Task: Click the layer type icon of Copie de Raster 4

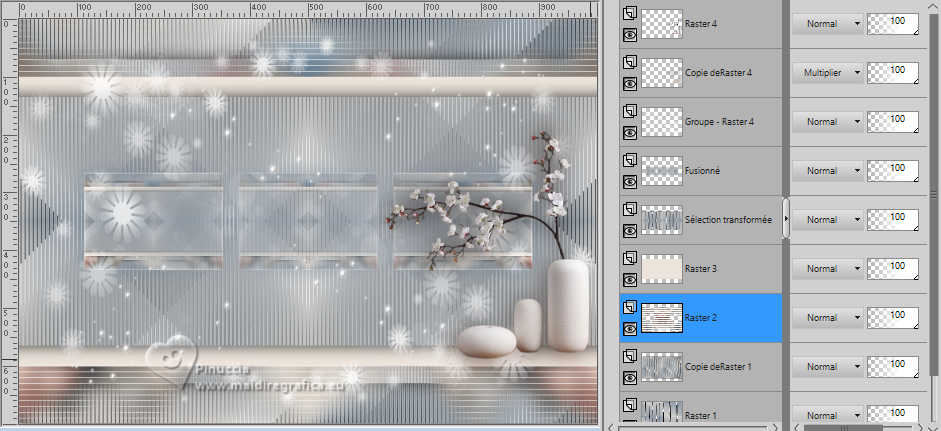Action: 630,62
